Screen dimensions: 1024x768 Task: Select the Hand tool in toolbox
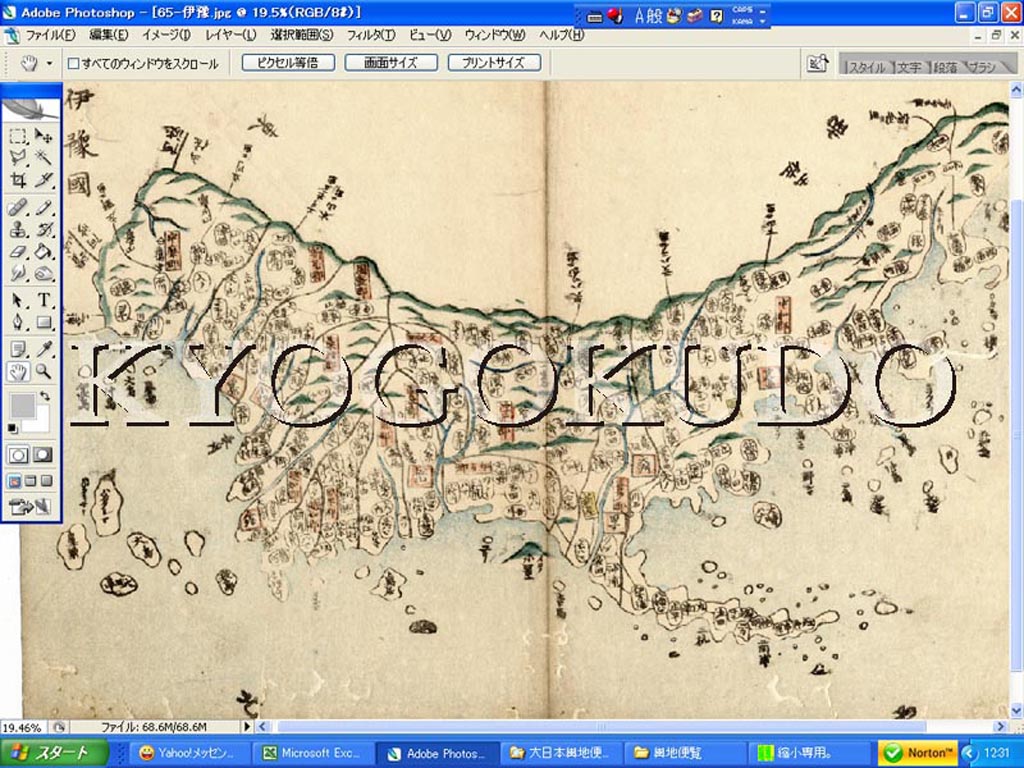[x=18, y=372]
